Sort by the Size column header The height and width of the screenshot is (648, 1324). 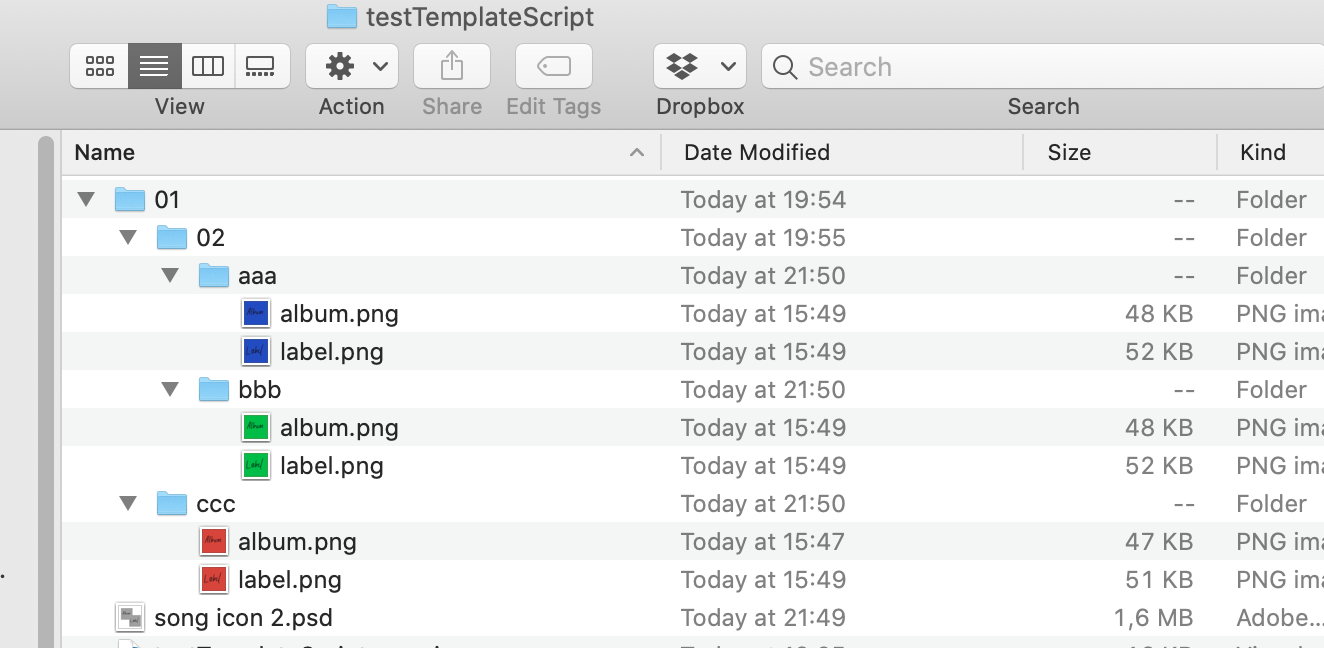click(1068, 152)
